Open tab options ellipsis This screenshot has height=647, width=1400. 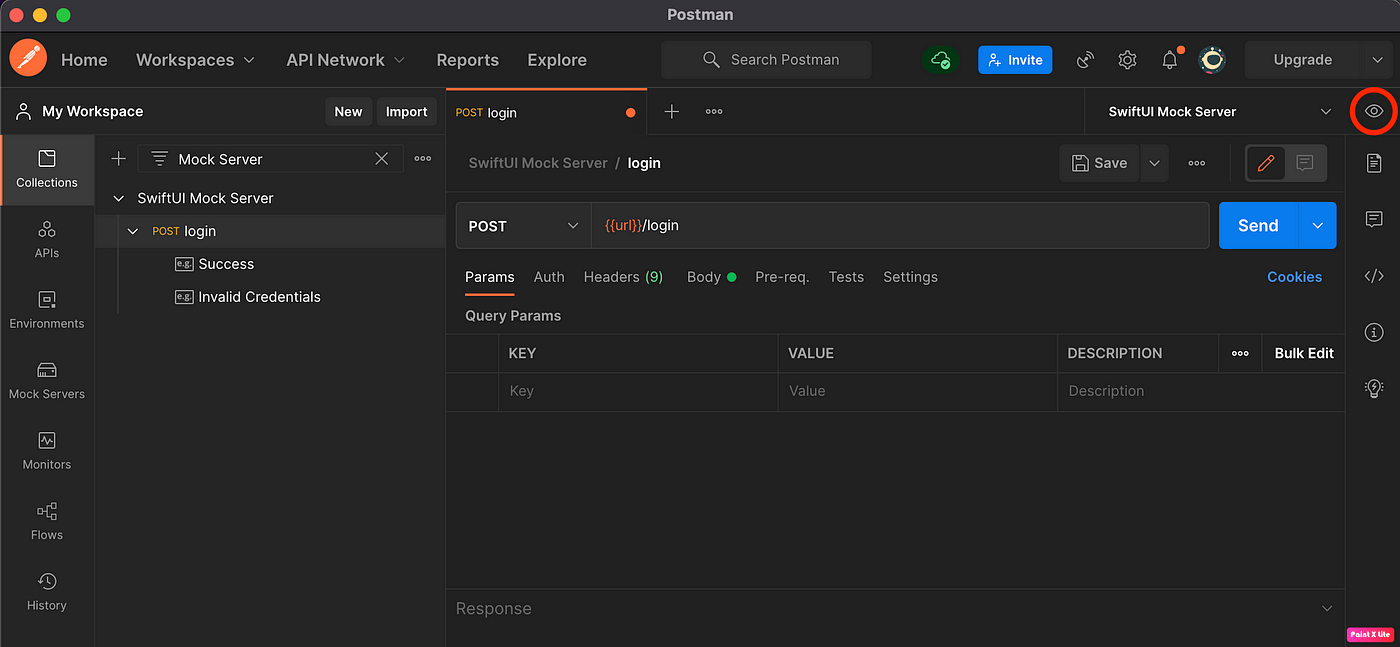click(x=714, y=112)
